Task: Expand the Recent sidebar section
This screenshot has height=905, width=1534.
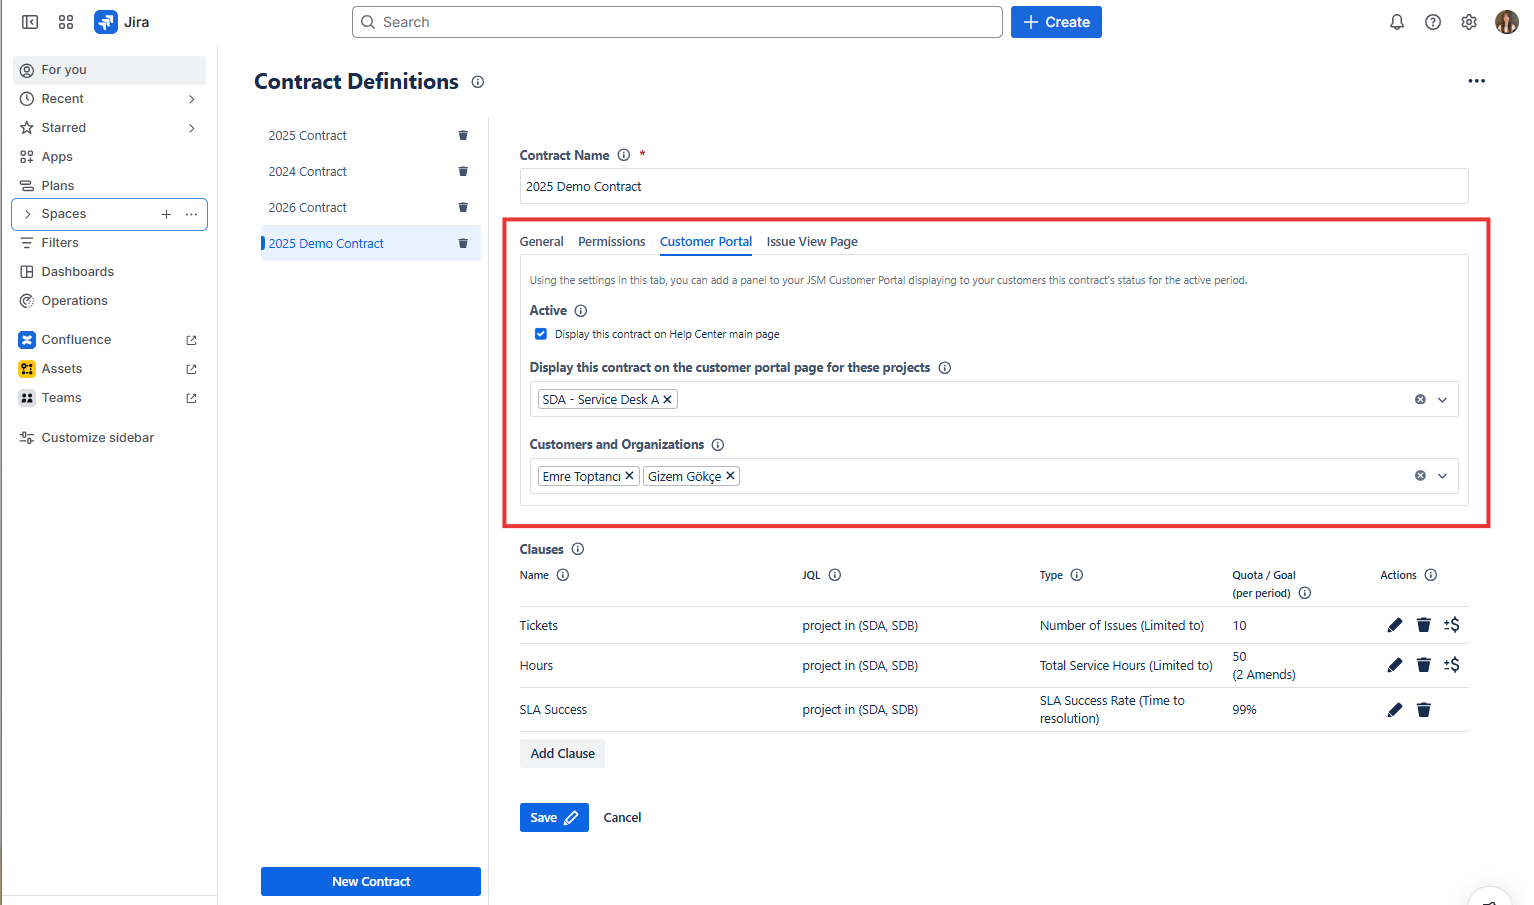Action: (x=191, y=99)
